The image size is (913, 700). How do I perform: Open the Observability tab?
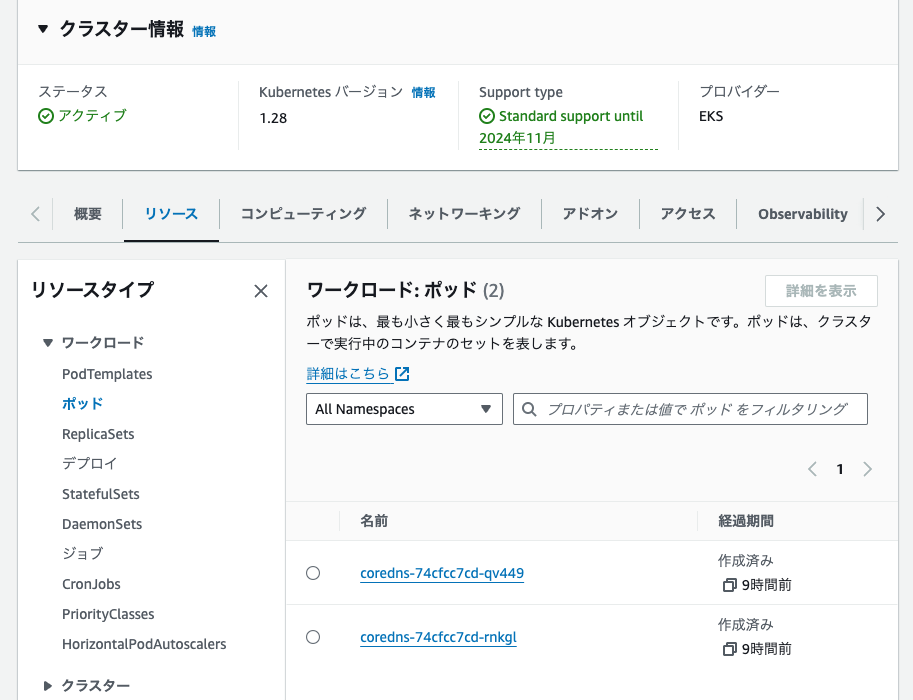[x=802, y=214]
